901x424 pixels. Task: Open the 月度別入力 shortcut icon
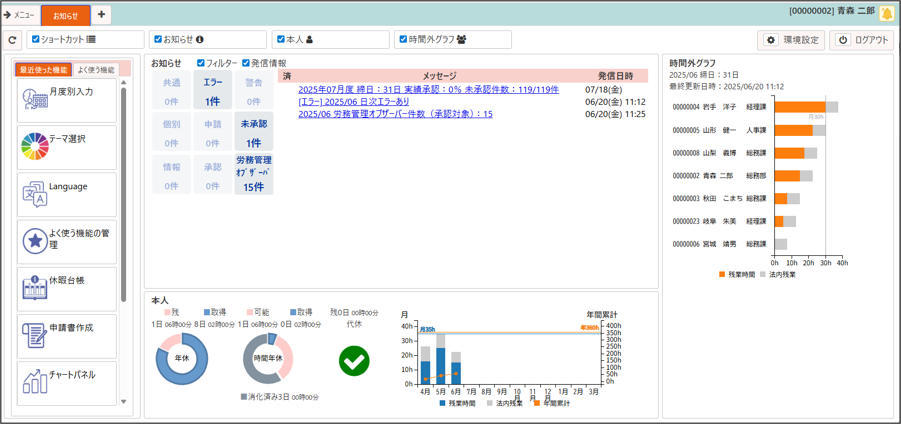pos(35,99)
